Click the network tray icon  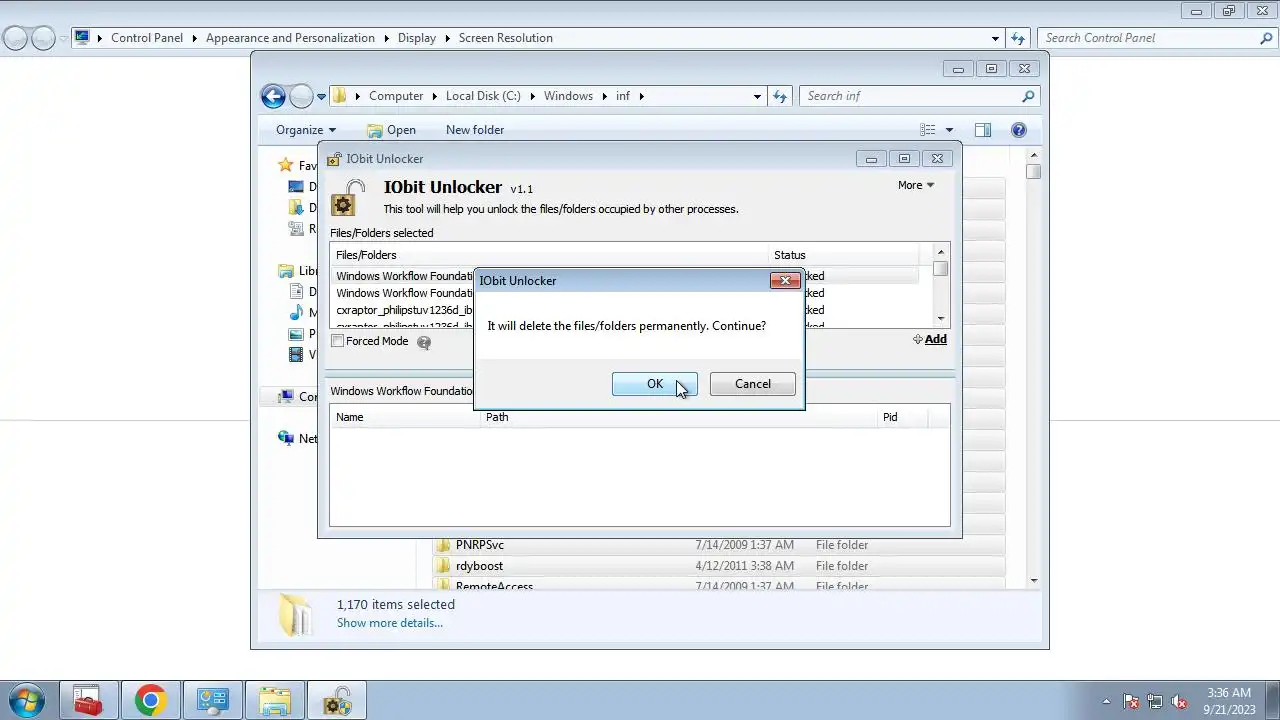click(1155, 702)
